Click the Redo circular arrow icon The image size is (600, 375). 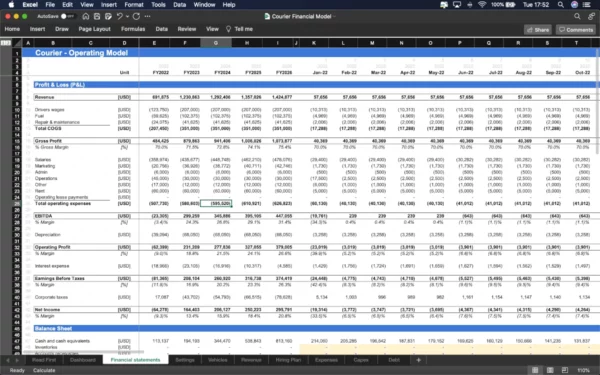pyautogui.click(x=136, y=16)
